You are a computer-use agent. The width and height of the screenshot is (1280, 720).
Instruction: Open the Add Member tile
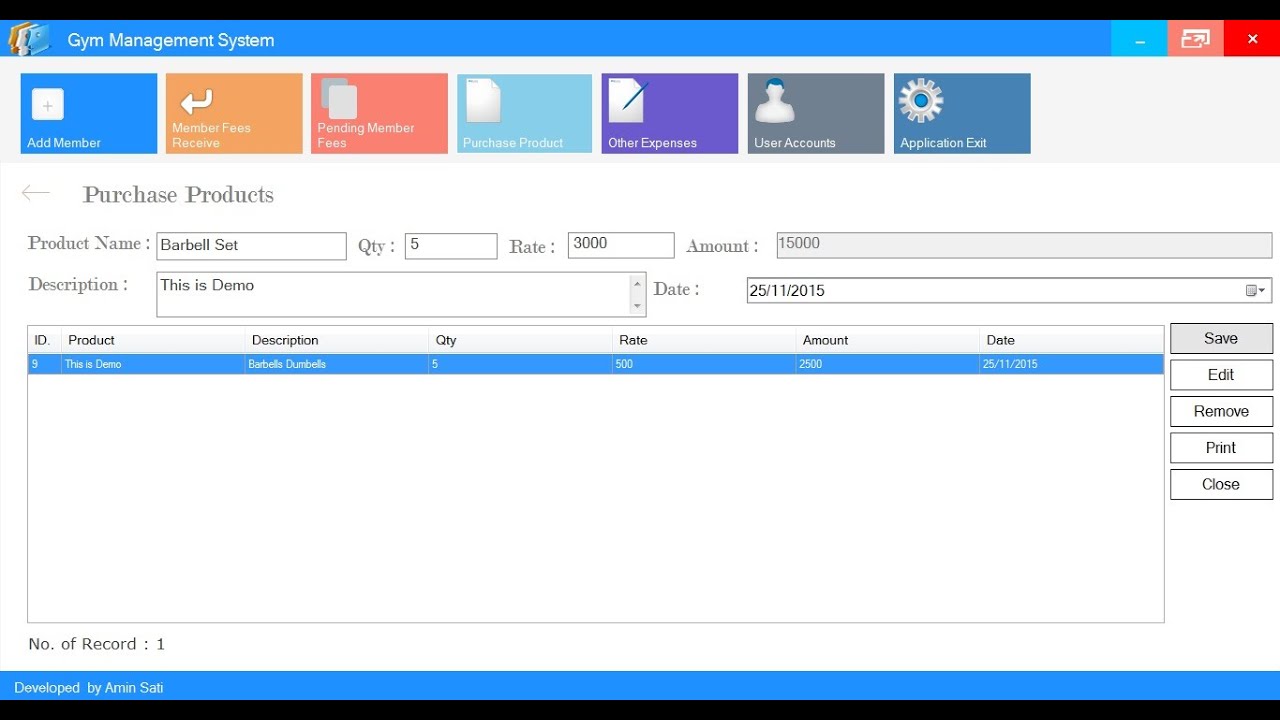tap(89, 113)
